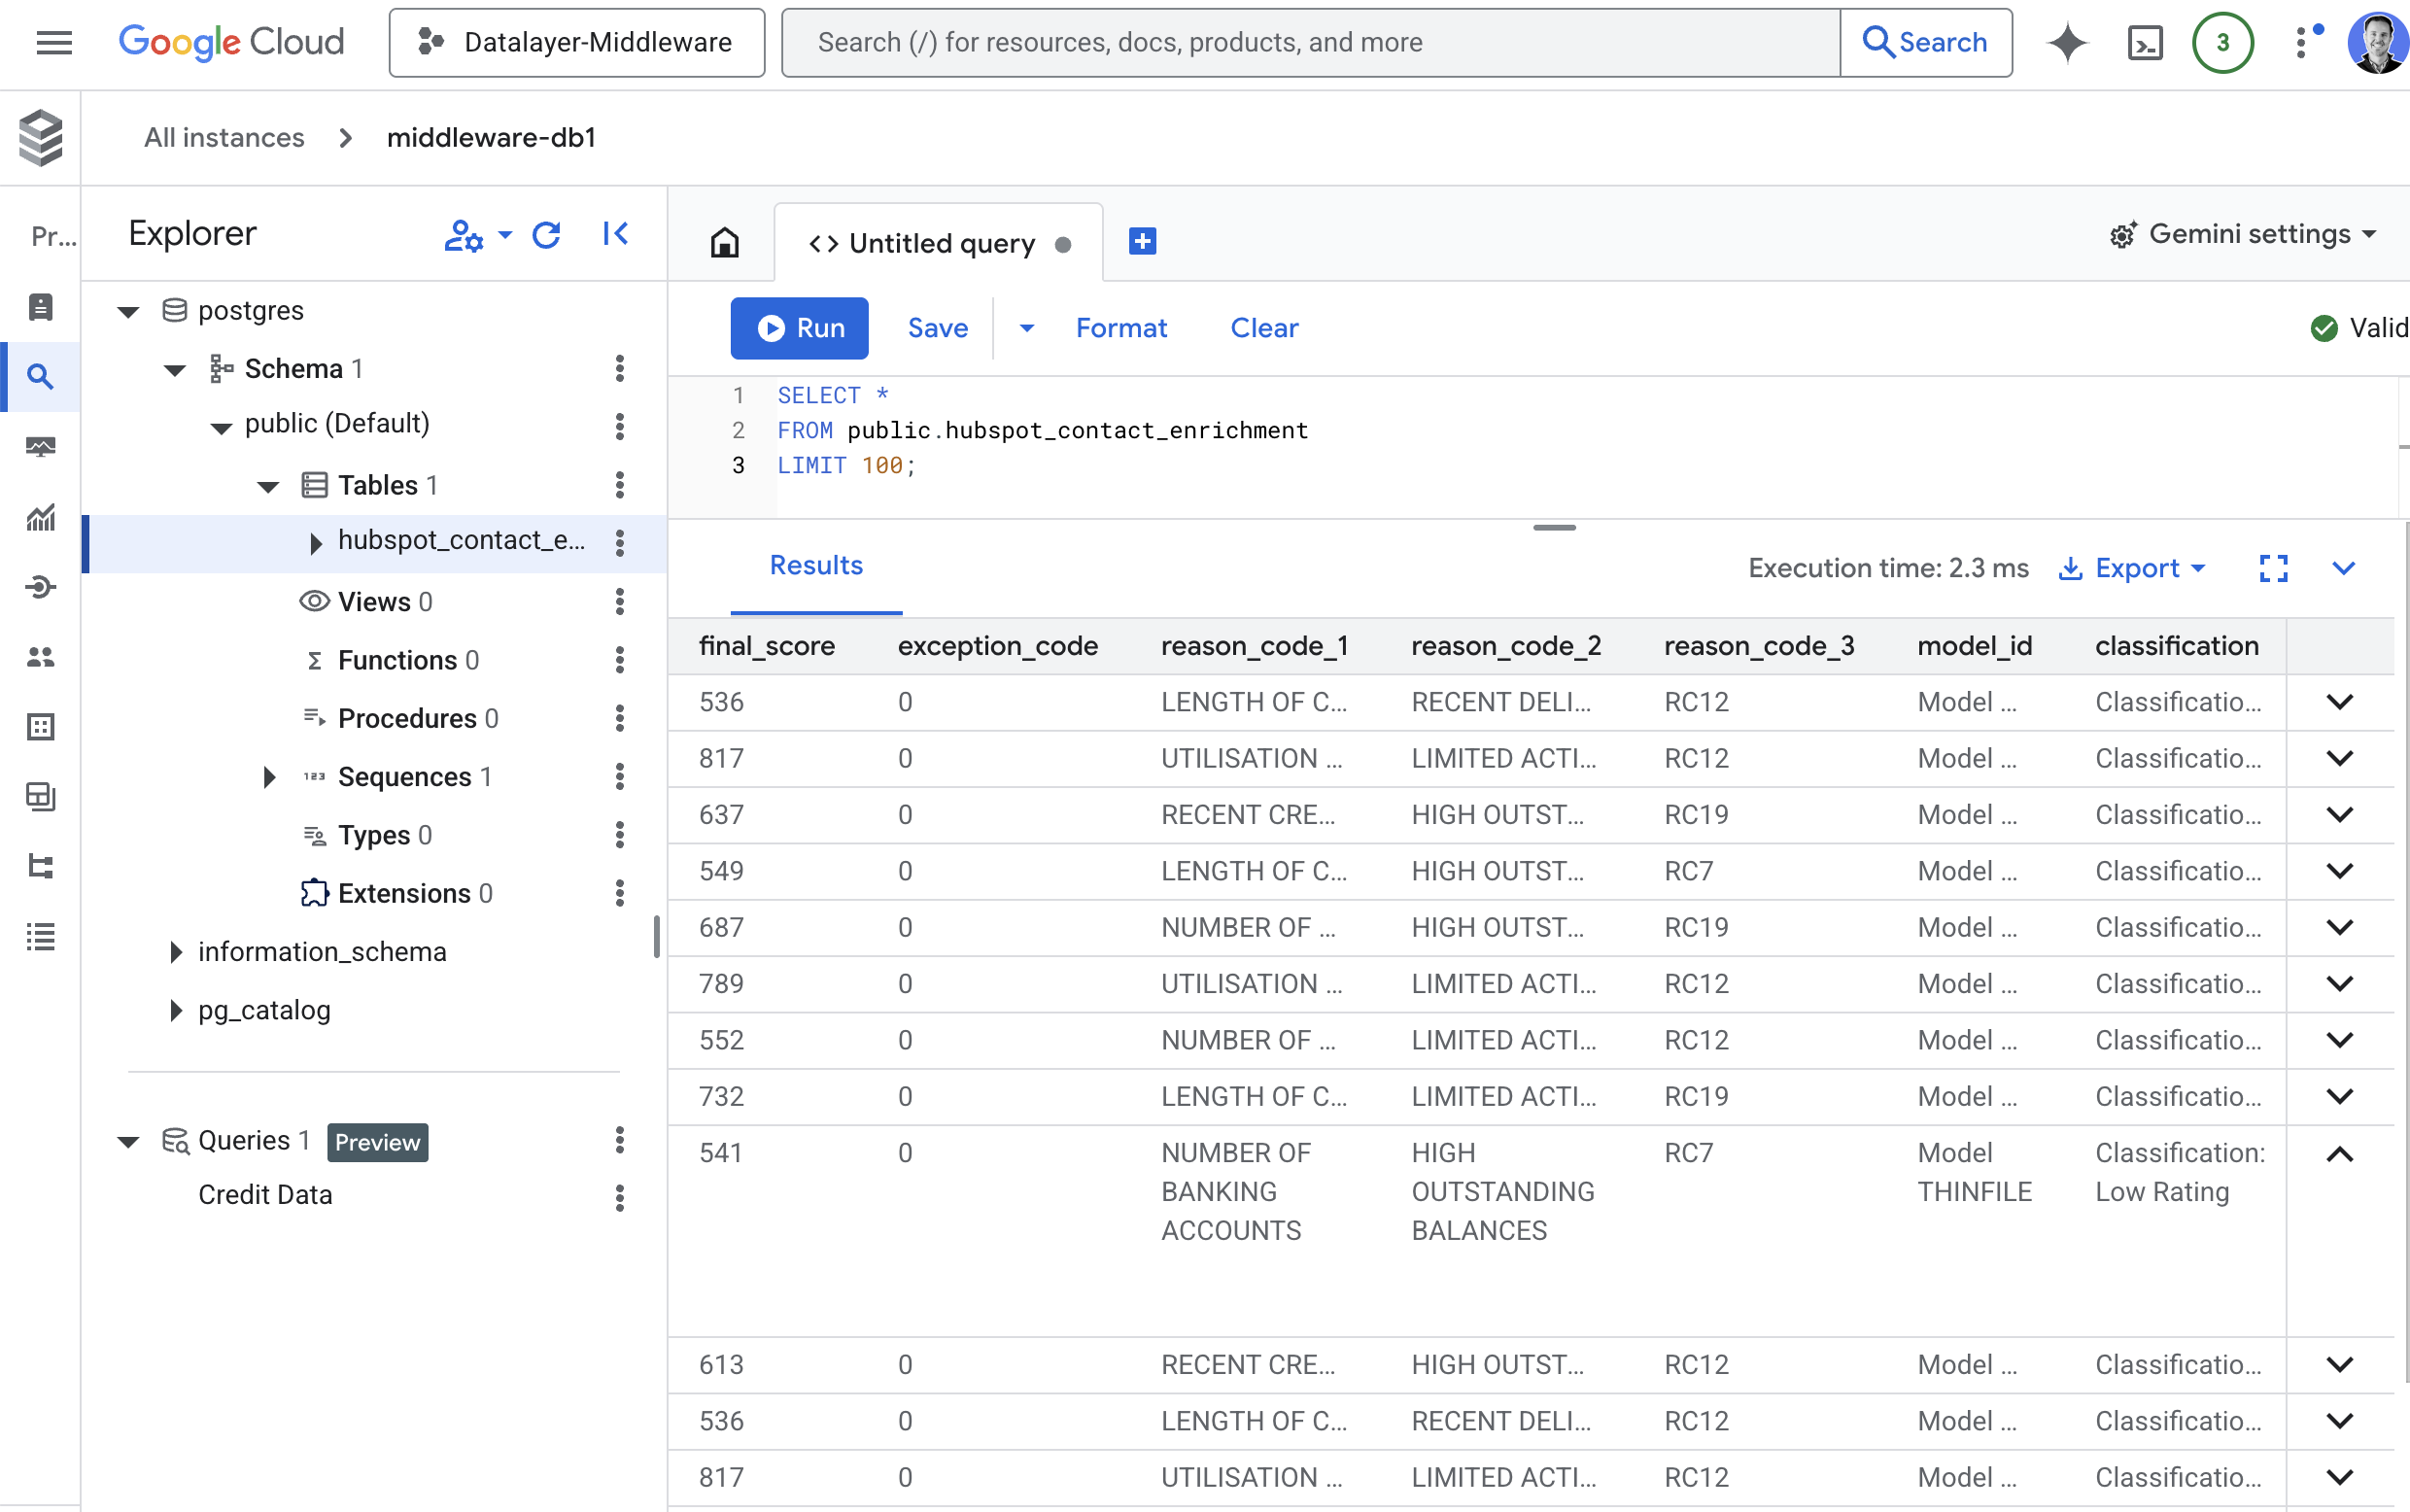Expand the first 536 result row chevron
Screen dimensions: 2410x1512
tap(2339, 701)
